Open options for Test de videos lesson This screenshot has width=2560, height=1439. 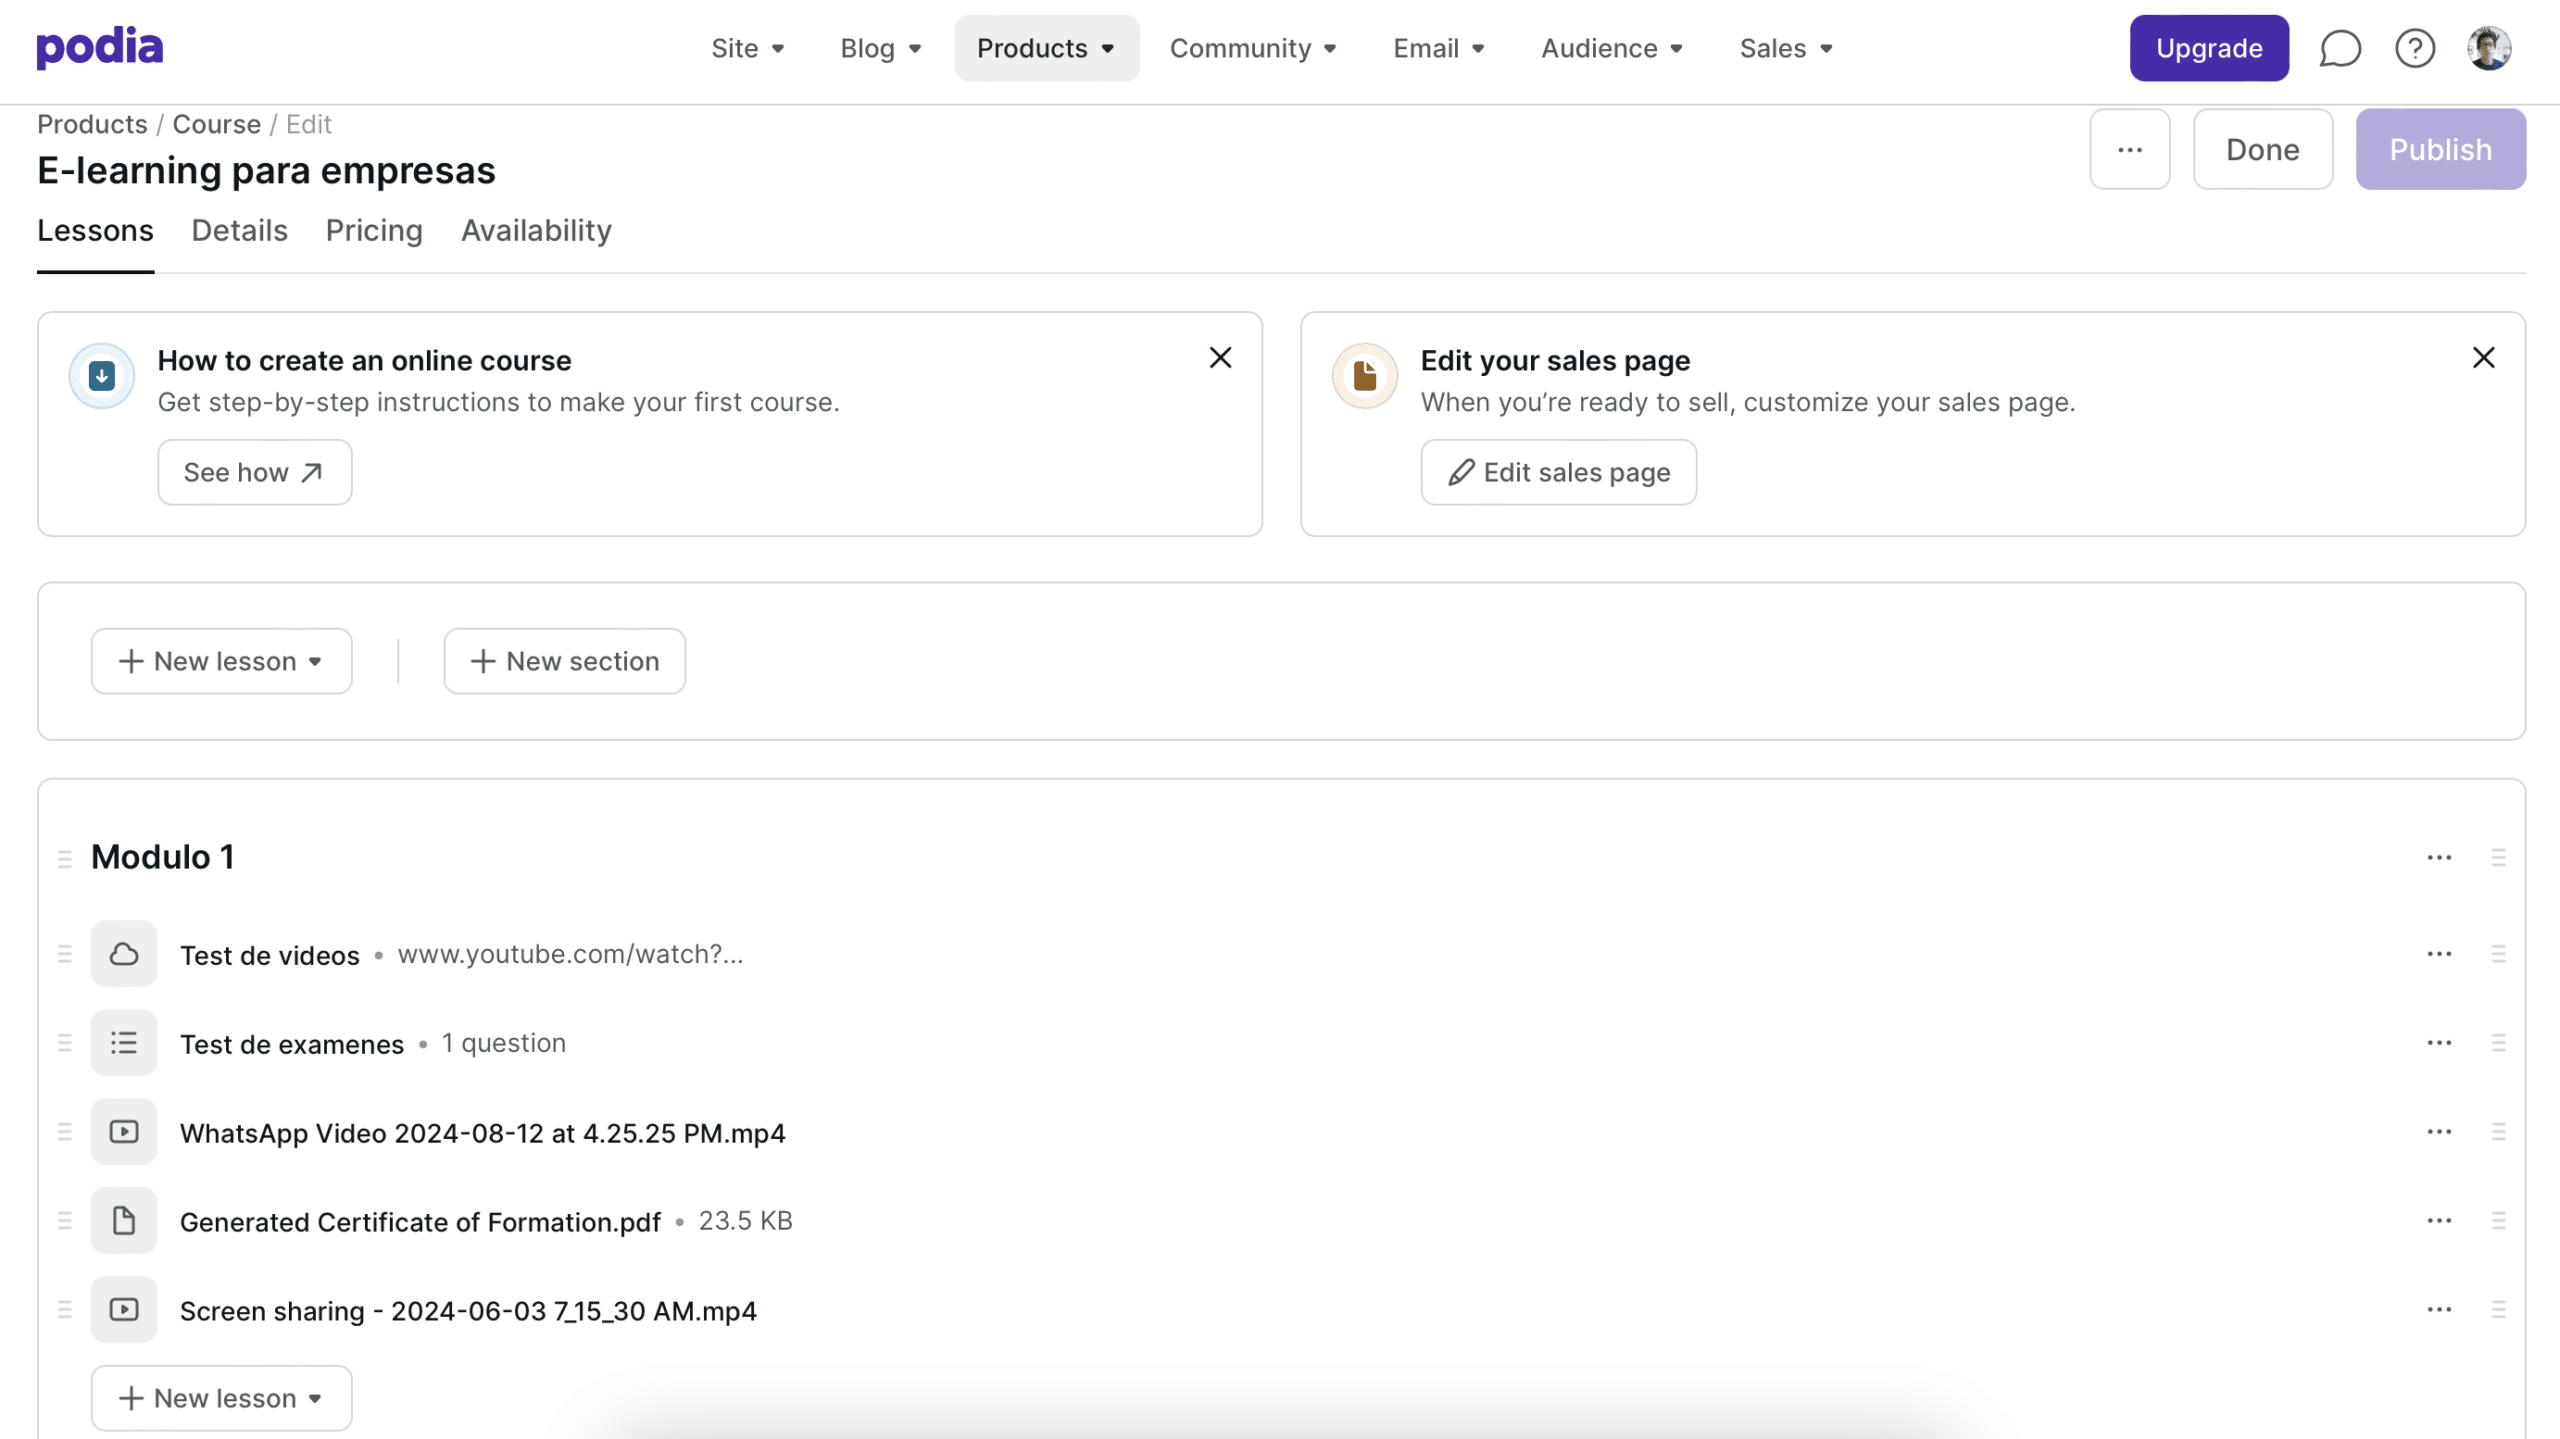[x=2439, y=954]
